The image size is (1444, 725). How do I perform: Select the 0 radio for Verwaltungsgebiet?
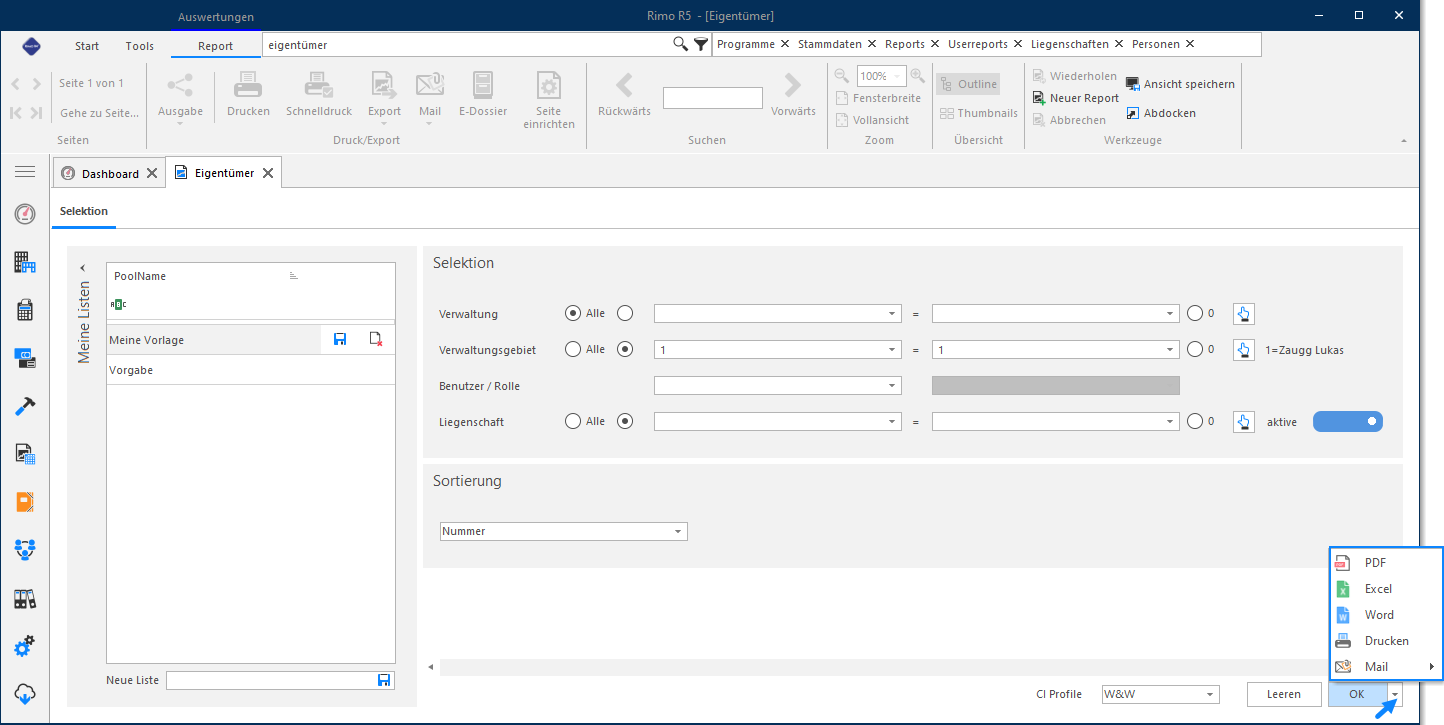[1195, 349]
